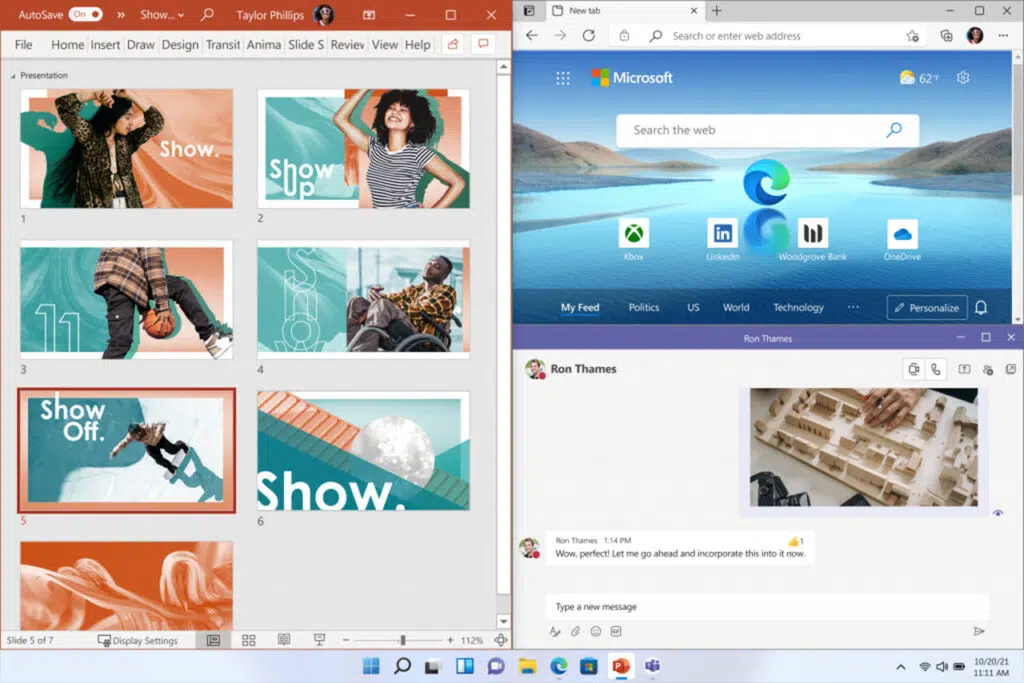Start a video call with Ron Thames
This screenshot has height=683, width=1024.
click(913, 368)
